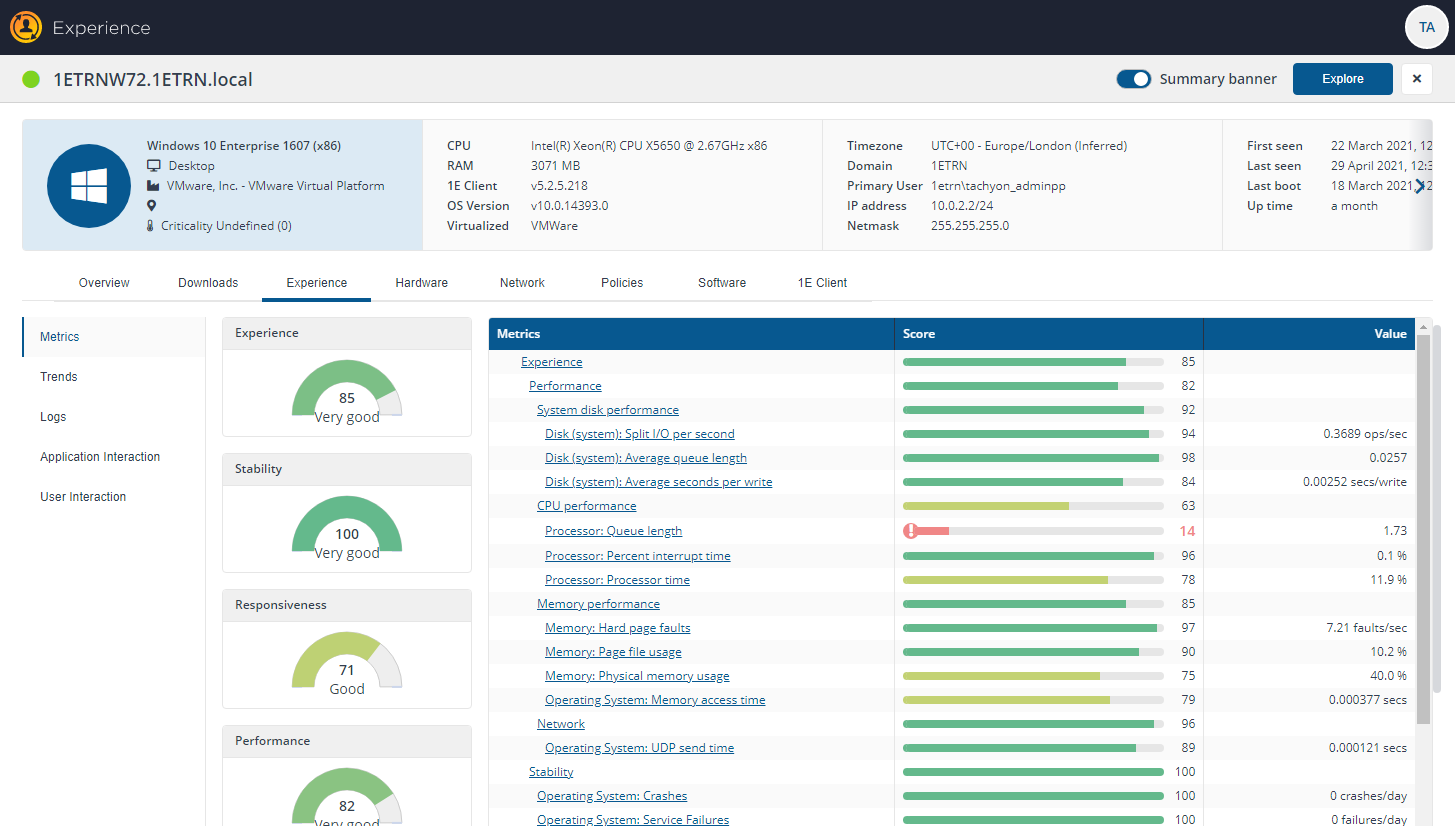Click the 1E Experience logo icon
Image resolution: width=1455 pixels, height=826 pixels.
tap(26, 27)
